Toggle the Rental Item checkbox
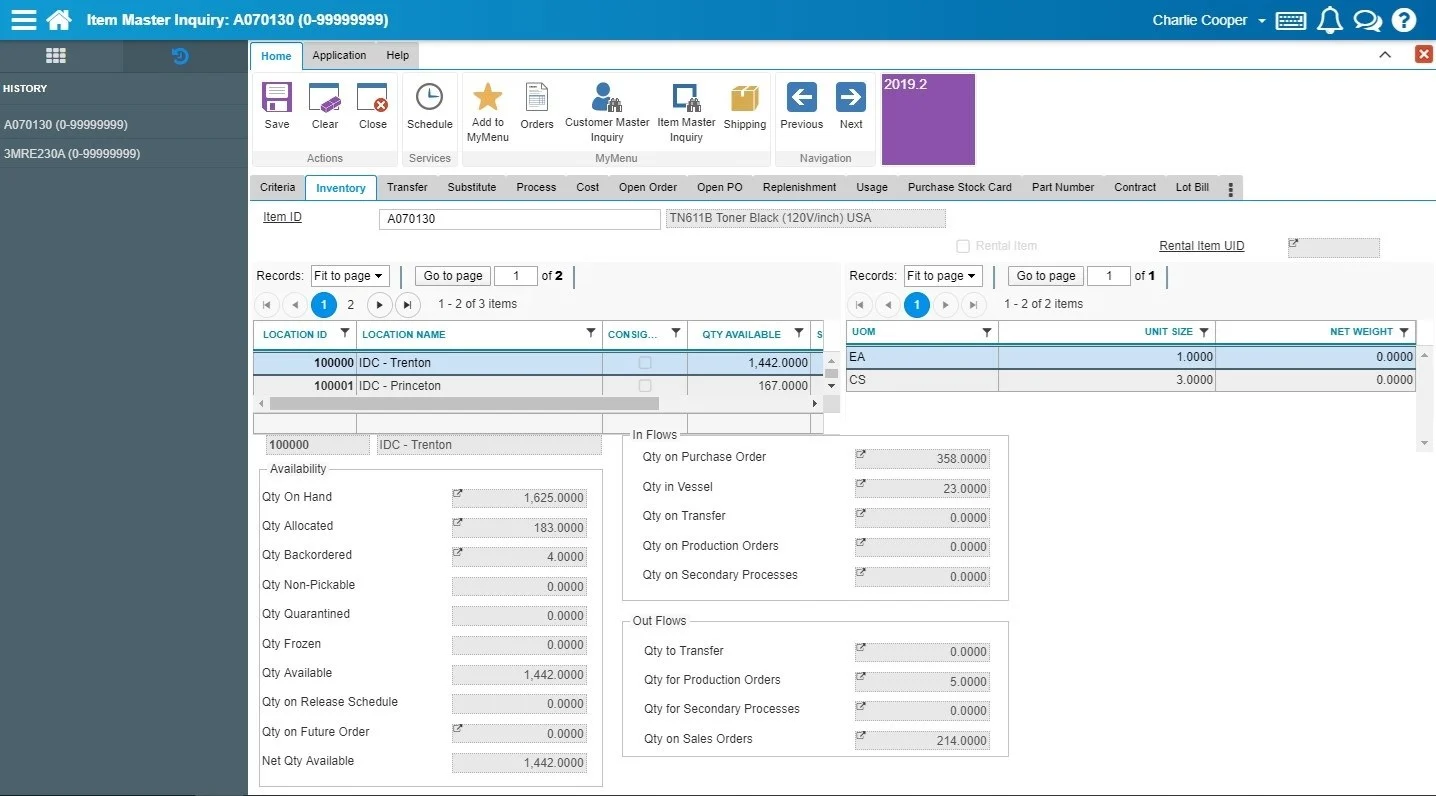This screenshot has height=796, width=1436. tap(963, 246)
